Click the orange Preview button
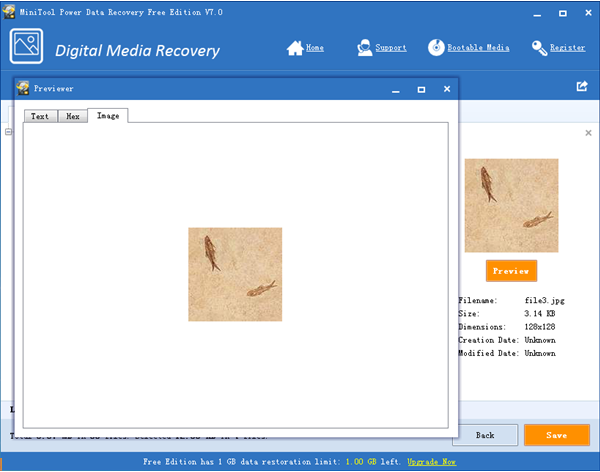 pyautogui.click(x=511, y=271)
